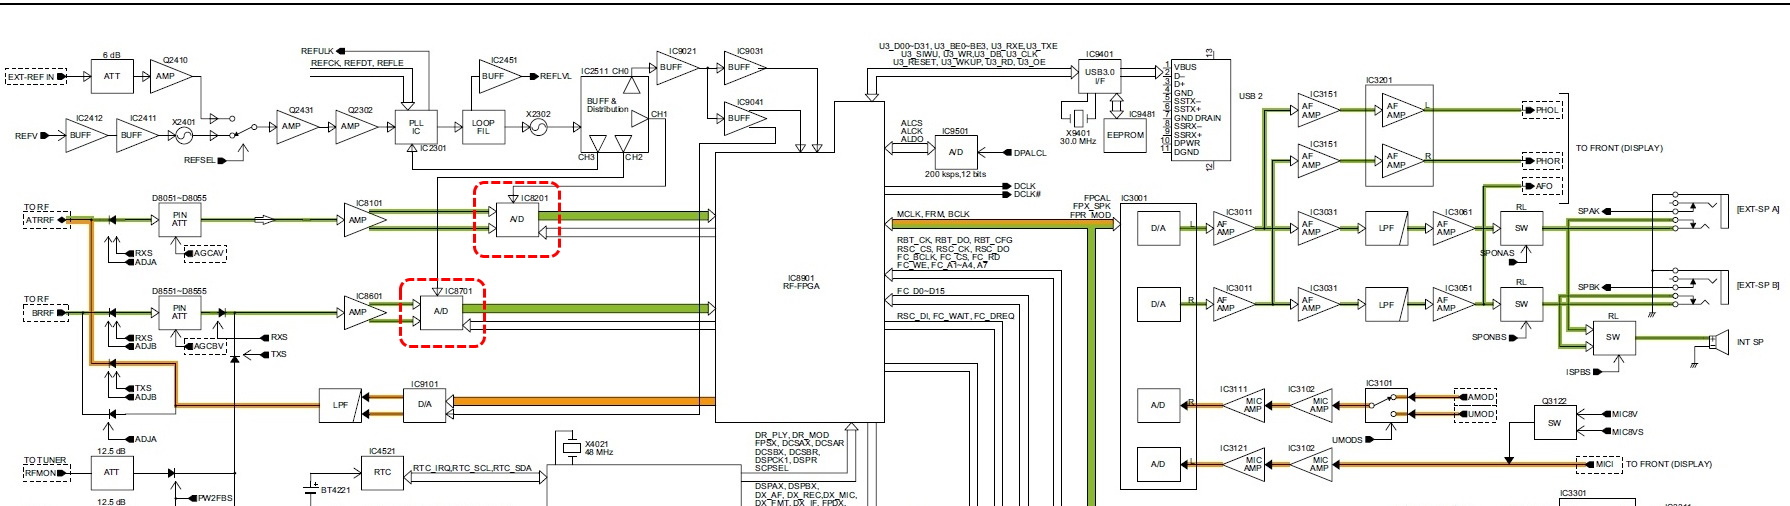The width and height of the screenshot is (1790, 506).
Task: Click the LOOP FIL block
Action: (x=483, y=127)
